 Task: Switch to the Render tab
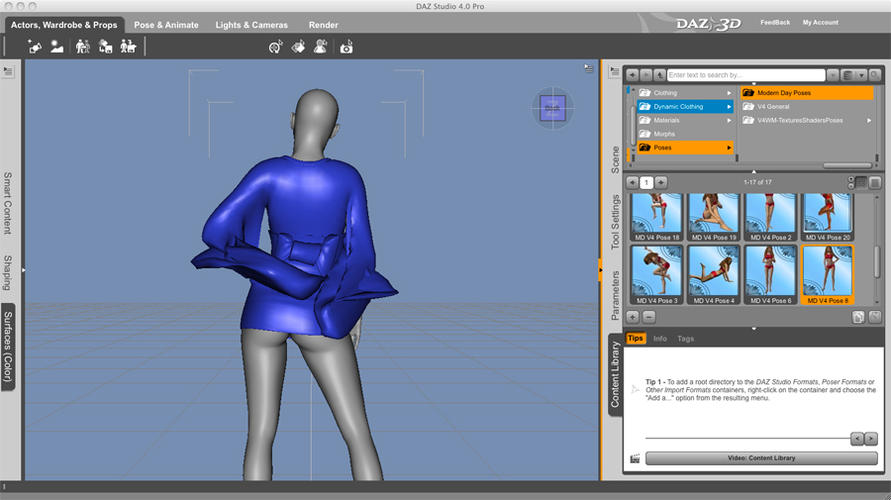(x=323, y=25)
